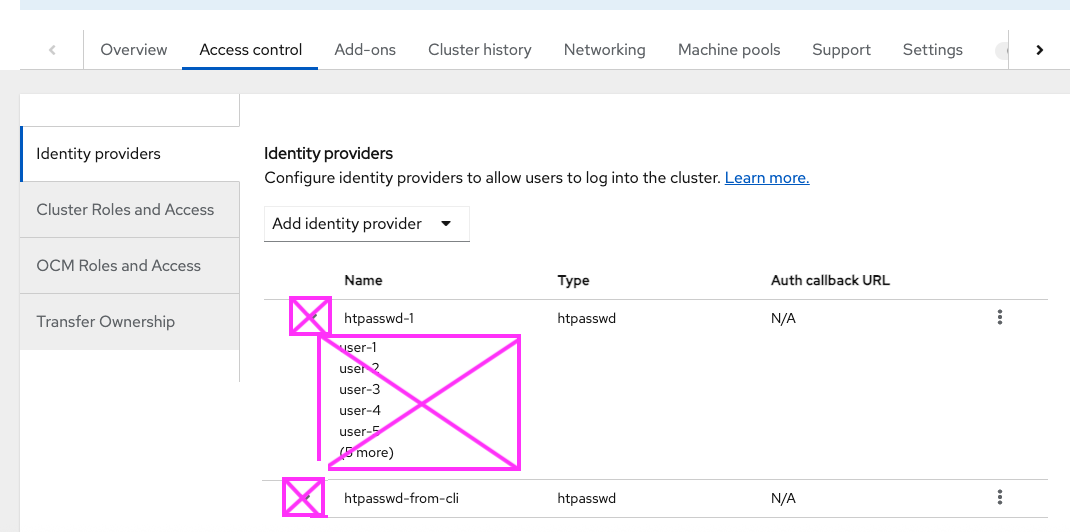Open Cluster Roles and Access section
Screen dimensions: 1070x532
pos(125,210)
